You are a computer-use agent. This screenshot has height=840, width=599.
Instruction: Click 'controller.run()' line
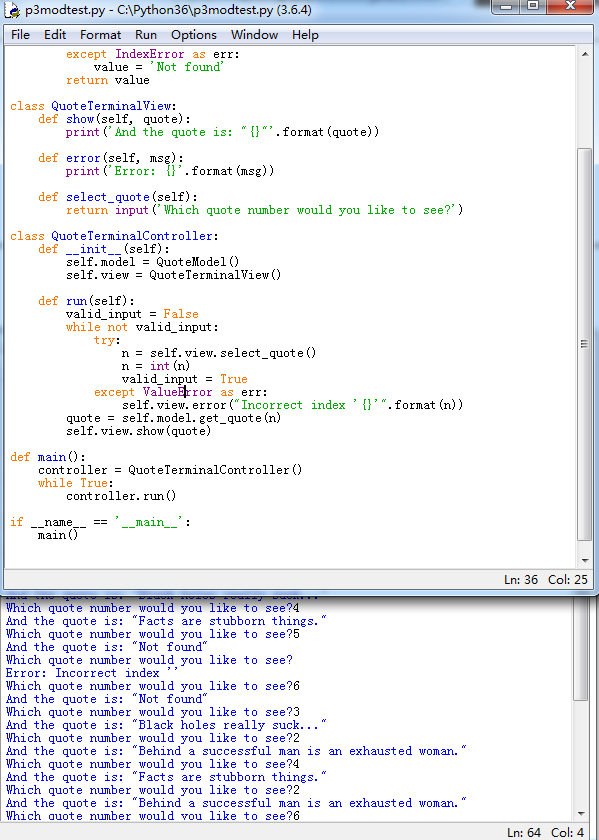pyautogui.click(x=121, y=496)
